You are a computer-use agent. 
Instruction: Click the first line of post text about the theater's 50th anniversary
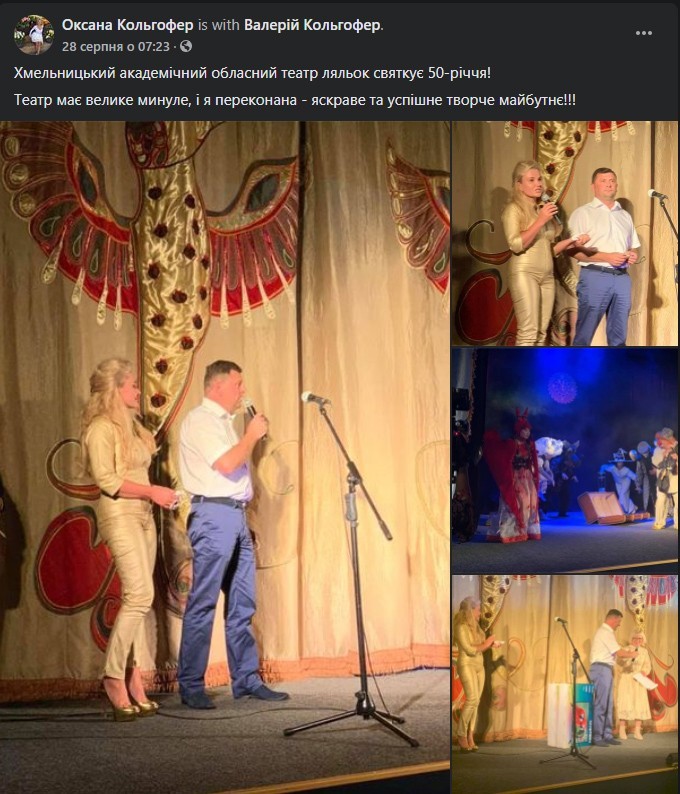click(252, 73)
